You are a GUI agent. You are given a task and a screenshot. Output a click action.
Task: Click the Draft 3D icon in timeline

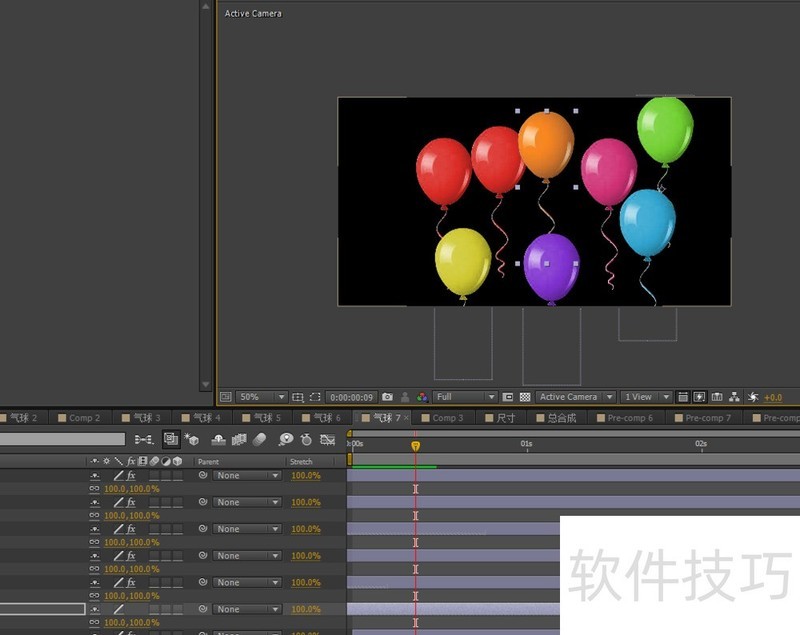[x=191, y=439]
